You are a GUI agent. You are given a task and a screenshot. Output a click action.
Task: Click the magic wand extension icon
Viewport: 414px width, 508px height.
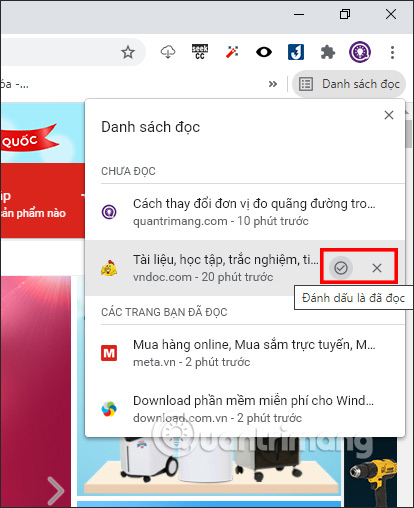click(x=232, y=52)
